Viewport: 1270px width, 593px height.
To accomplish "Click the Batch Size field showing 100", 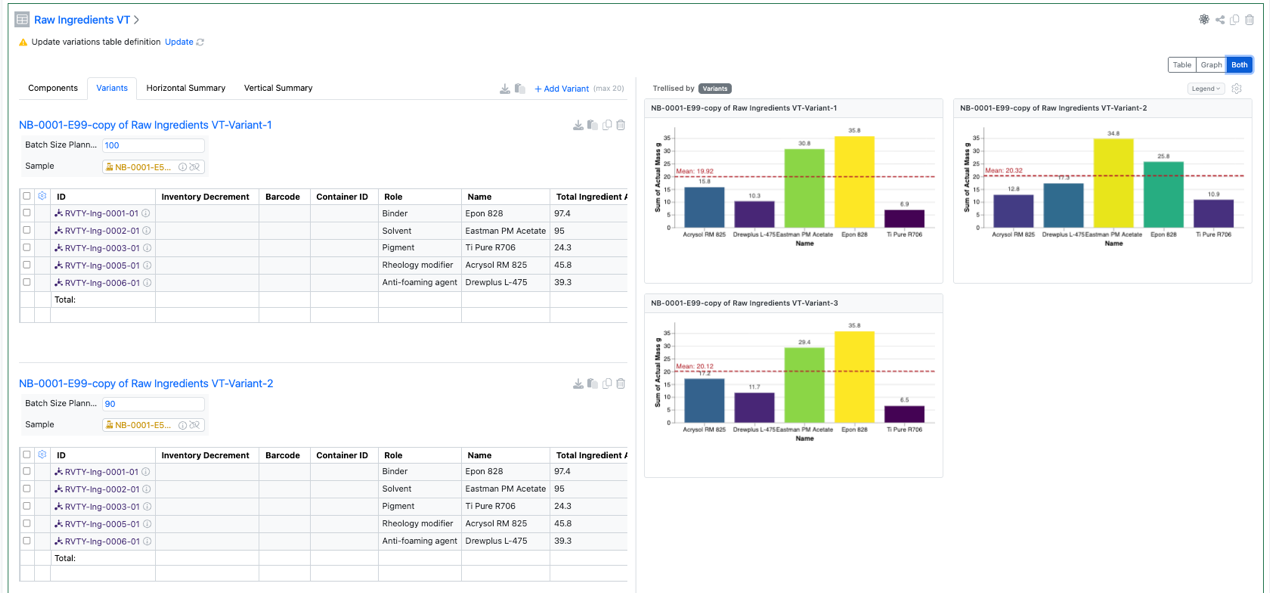I will point(153,146).
